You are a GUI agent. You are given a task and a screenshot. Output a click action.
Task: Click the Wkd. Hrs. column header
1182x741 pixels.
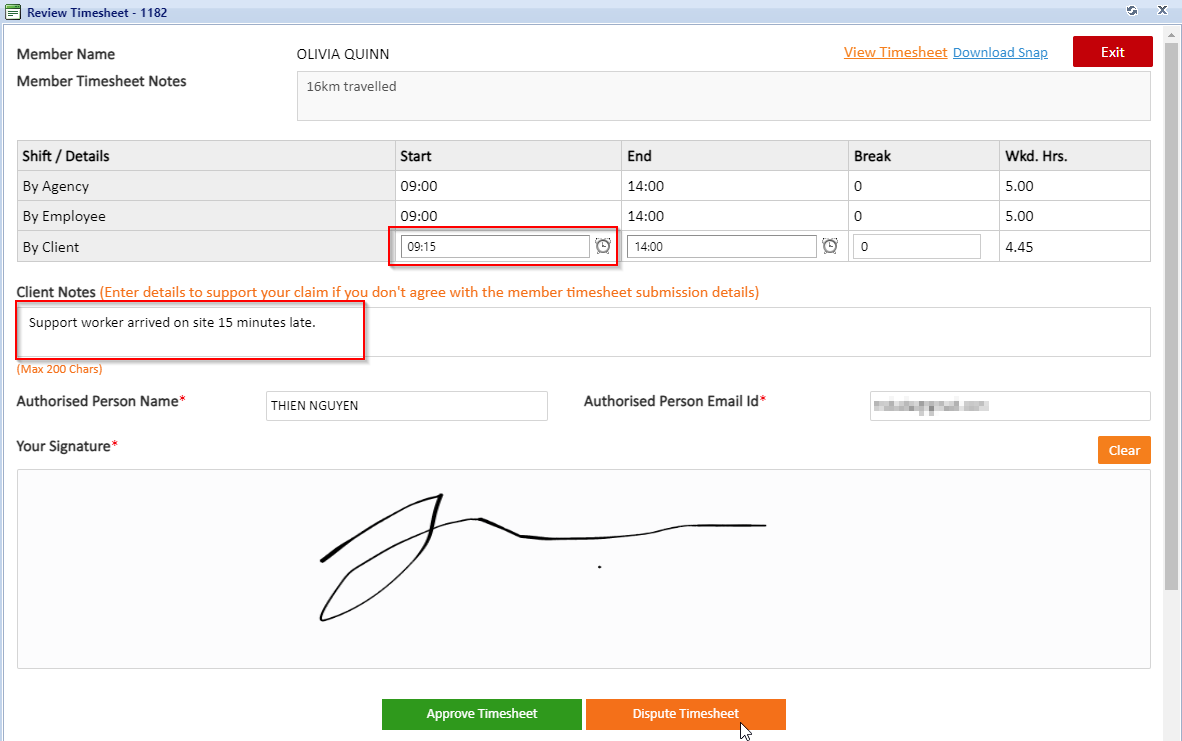pos(1036,156)
